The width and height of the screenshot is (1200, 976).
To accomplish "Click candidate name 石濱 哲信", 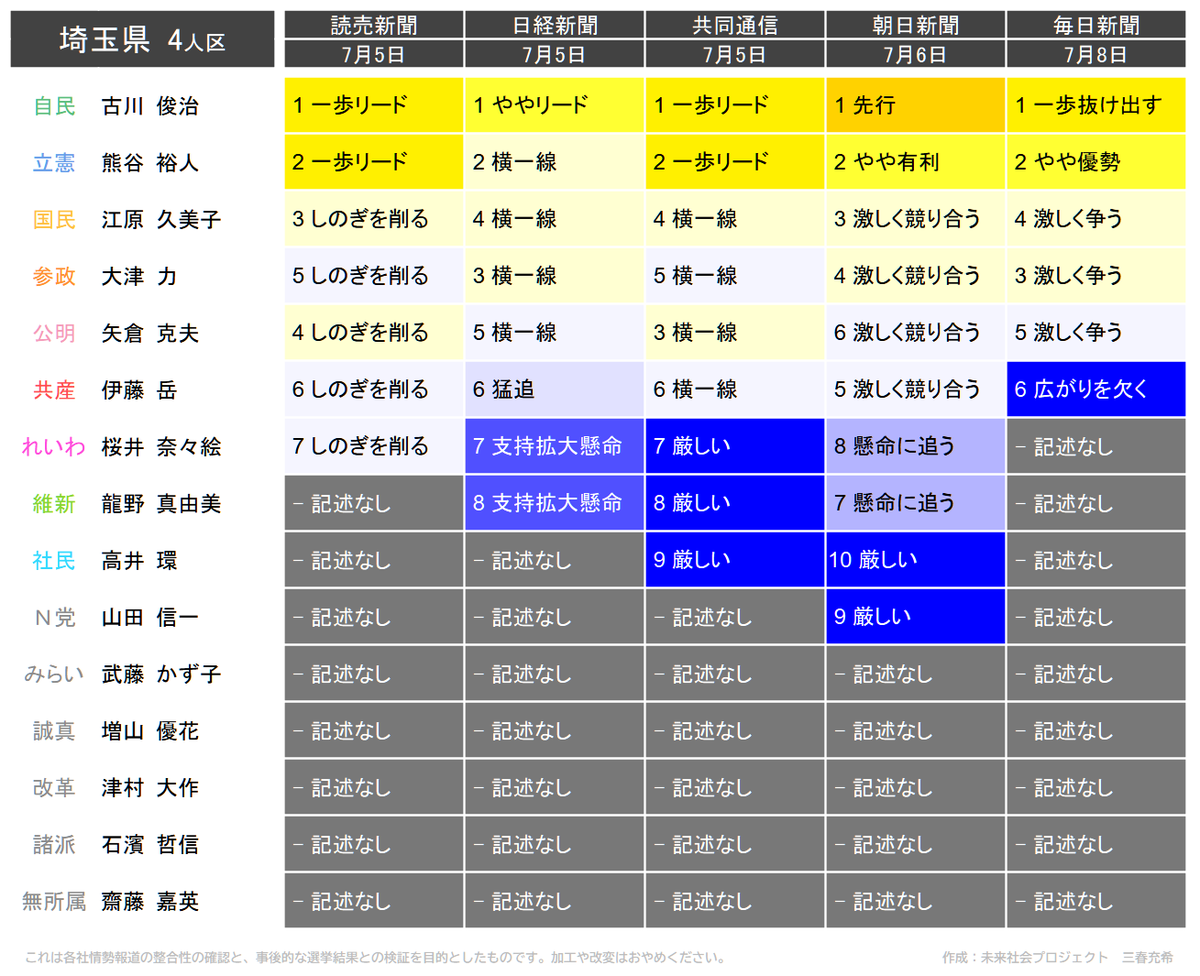I will pyautogui.click(x=150, y=845).
